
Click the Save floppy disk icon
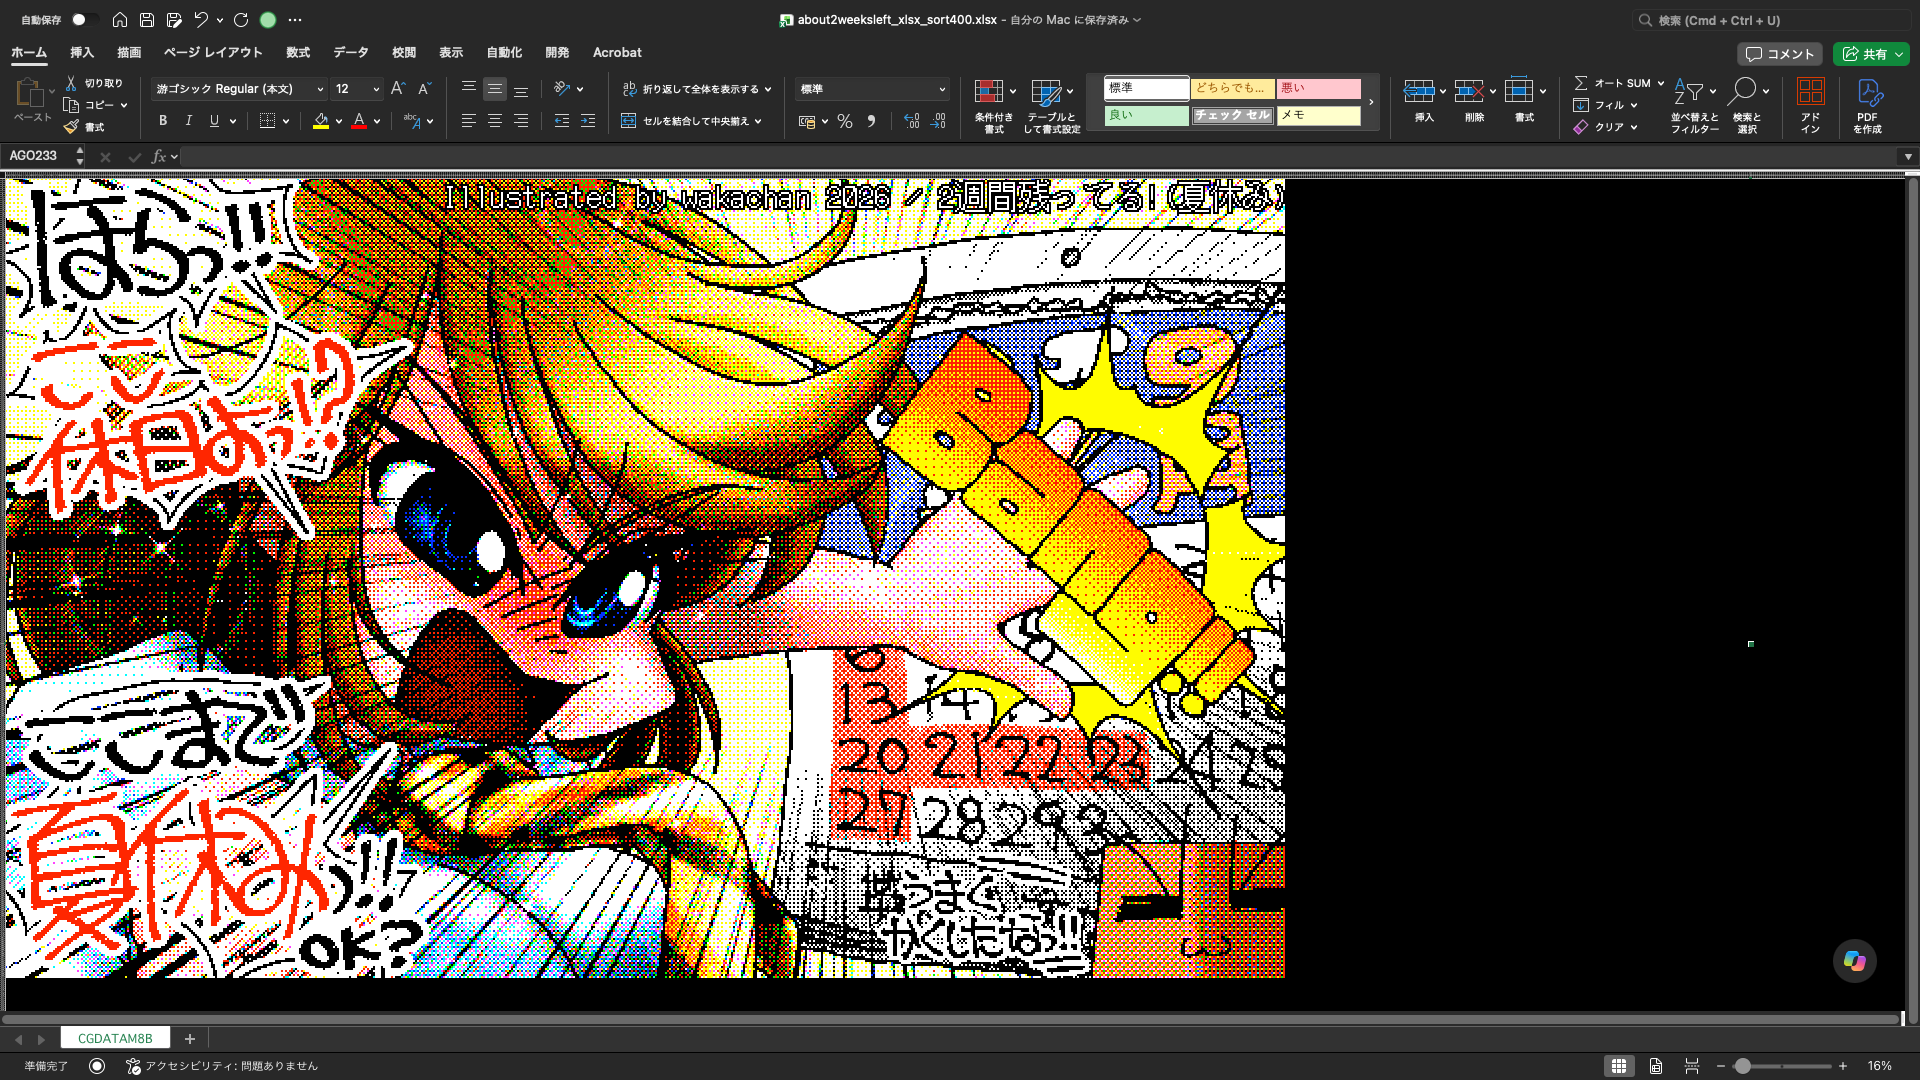pyautogui.click(x=147, y=20)
